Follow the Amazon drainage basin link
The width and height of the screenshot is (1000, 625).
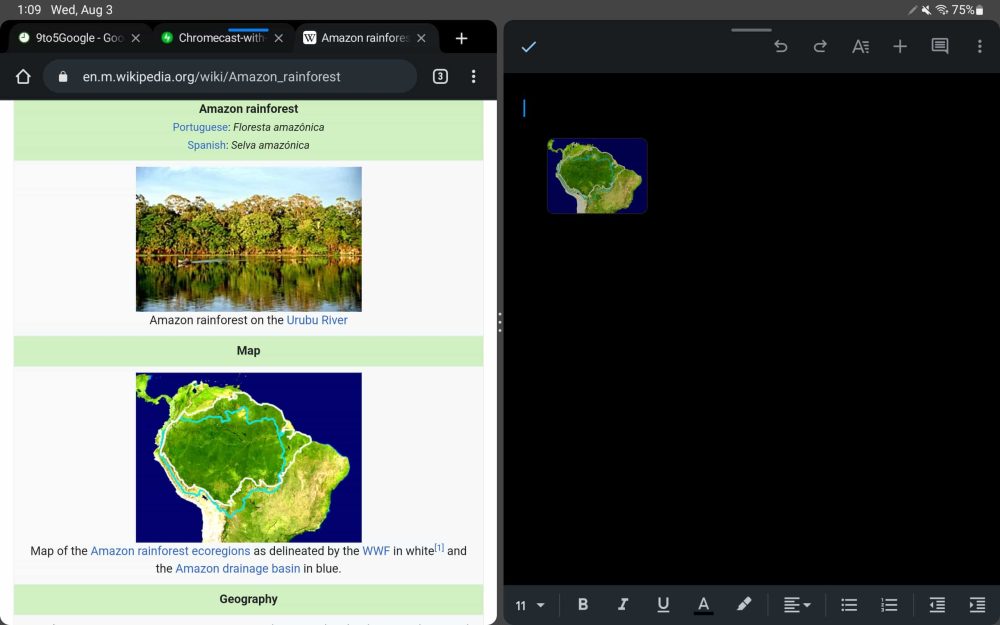237,569
